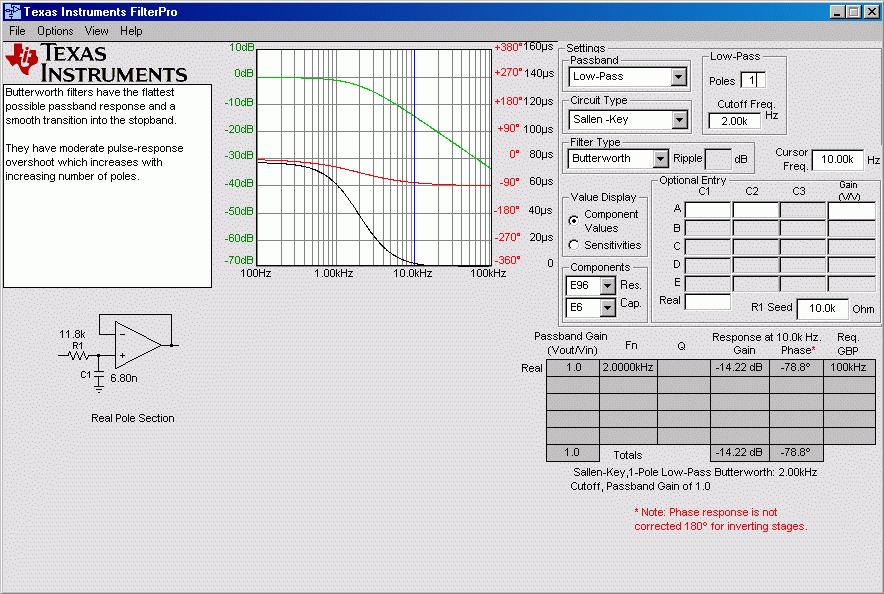Expand the Circuit Type Sallen-Key dropdown
This screenshot has height=594, width=884.
pos(679,119)
